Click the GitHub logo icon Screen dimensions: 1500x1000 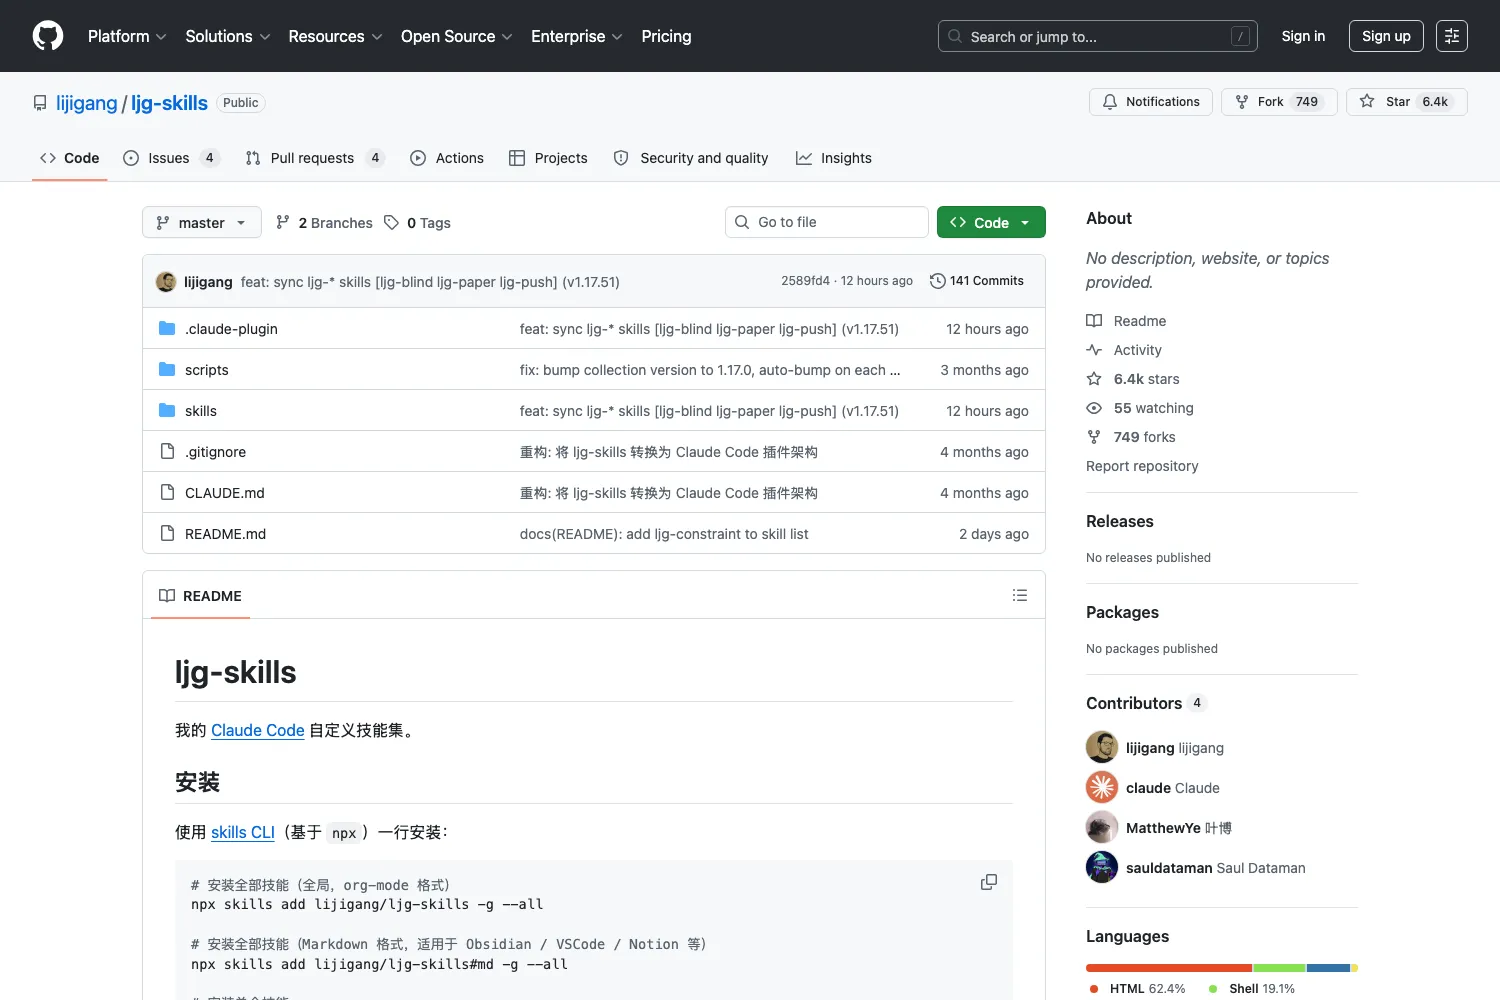[48, 36]
